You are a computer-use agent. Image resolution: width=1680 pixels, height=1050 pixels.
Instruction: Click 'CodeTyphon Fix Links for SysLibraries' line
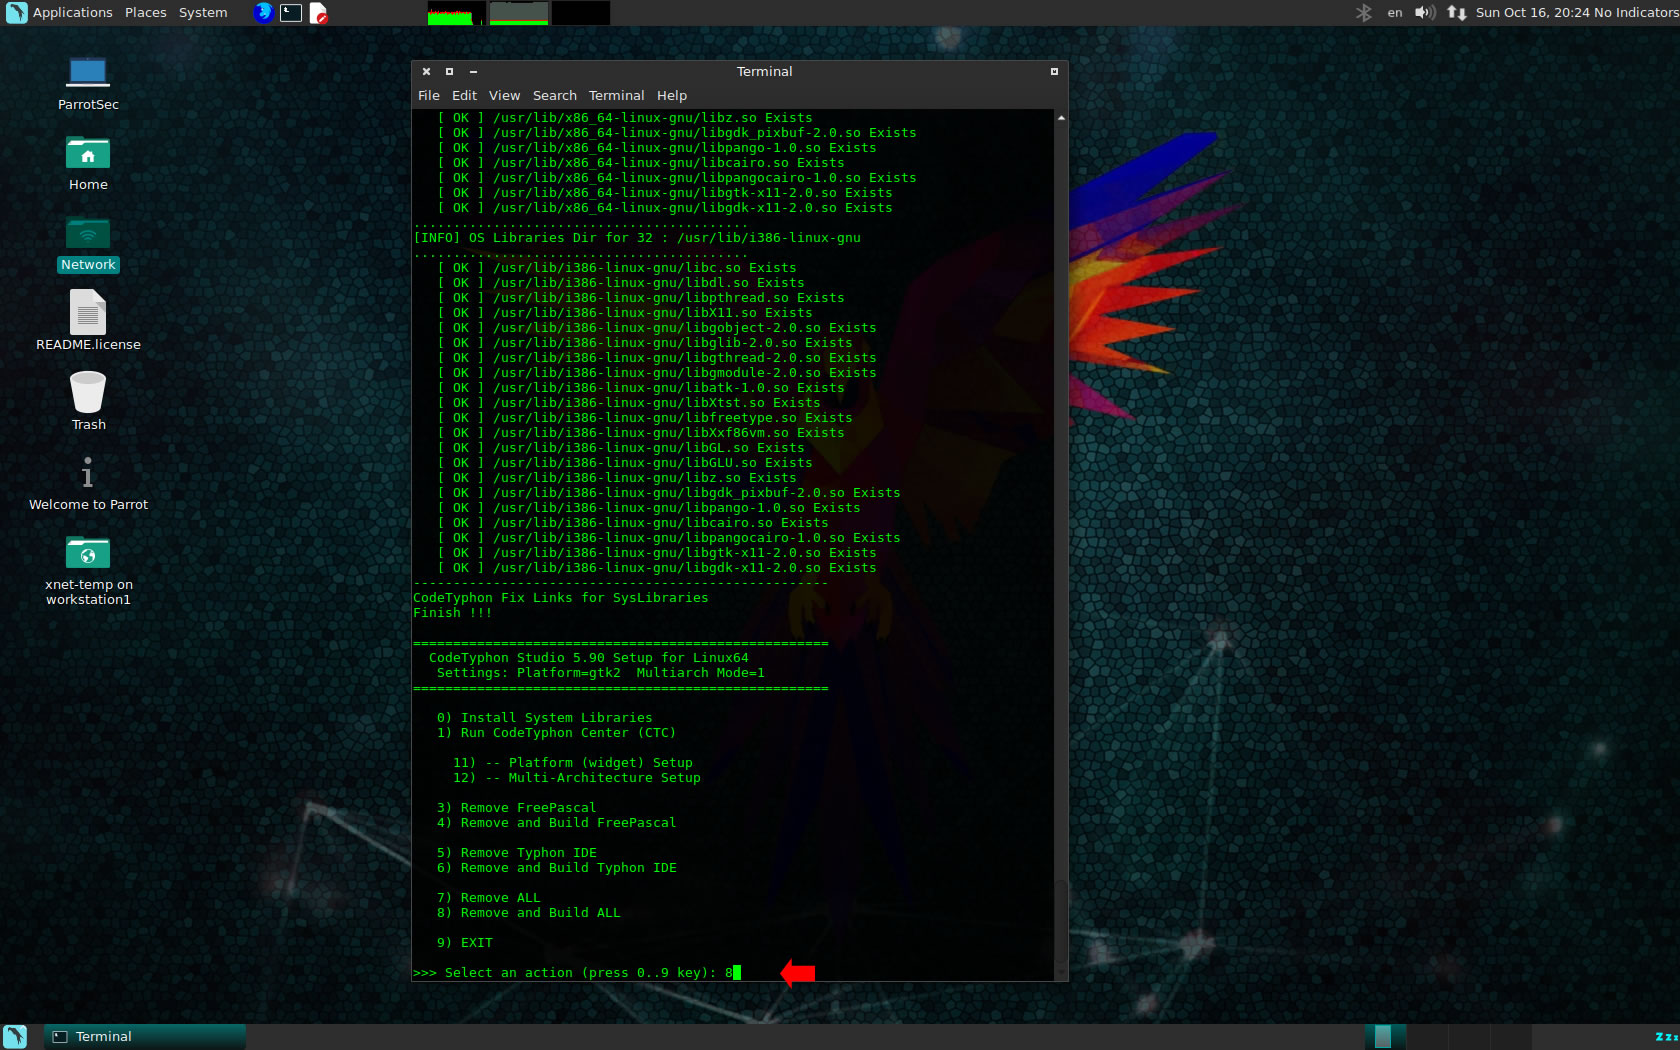pyautogui.click(x=560, y=597)
